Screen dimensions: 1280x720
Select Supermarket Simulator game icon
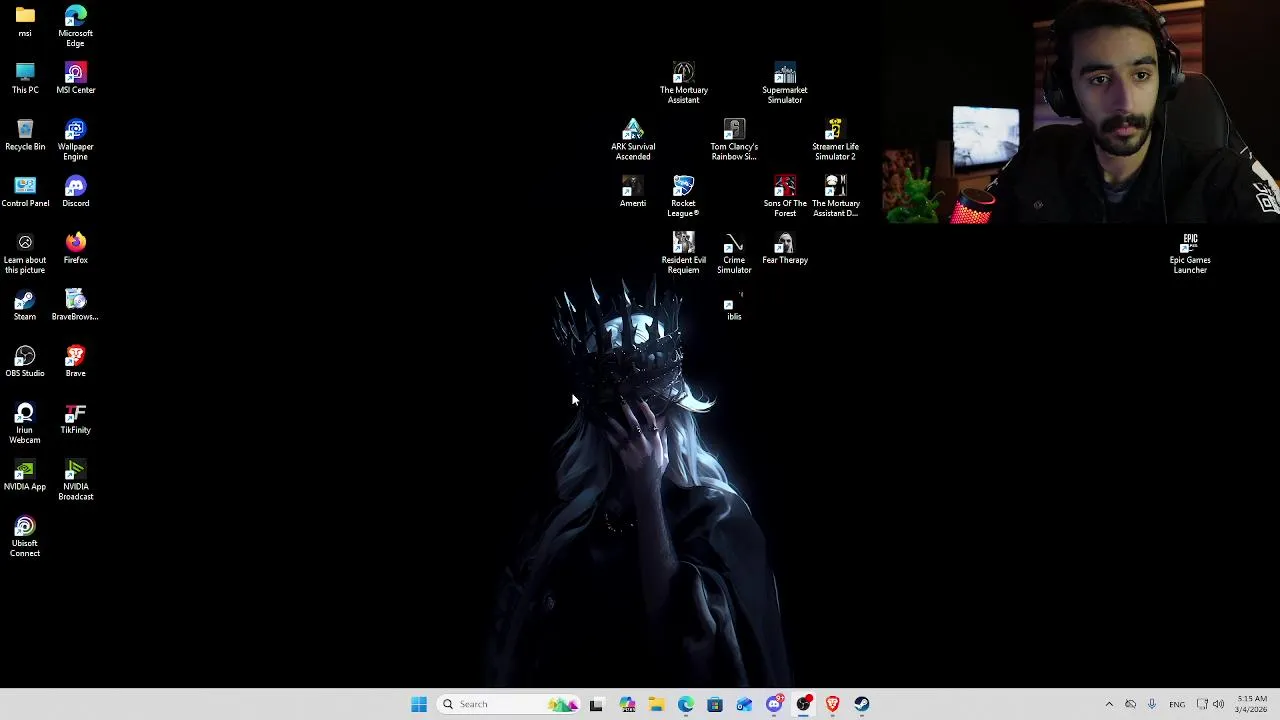tap(785, 83)
